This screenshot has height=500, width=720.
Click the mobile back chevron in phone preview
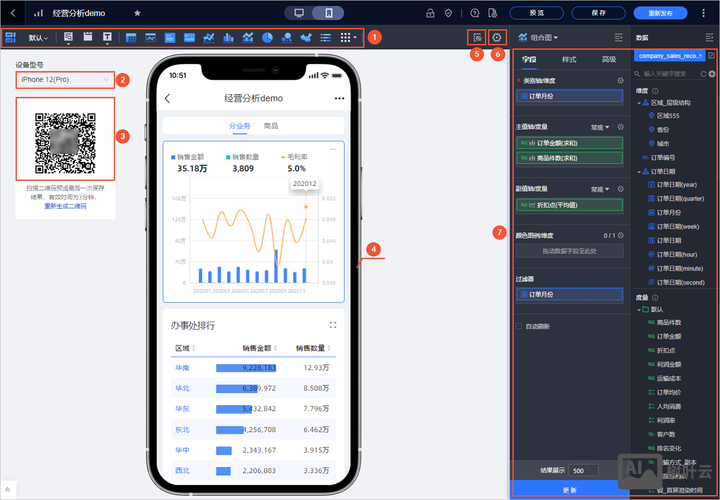(167, 99)
